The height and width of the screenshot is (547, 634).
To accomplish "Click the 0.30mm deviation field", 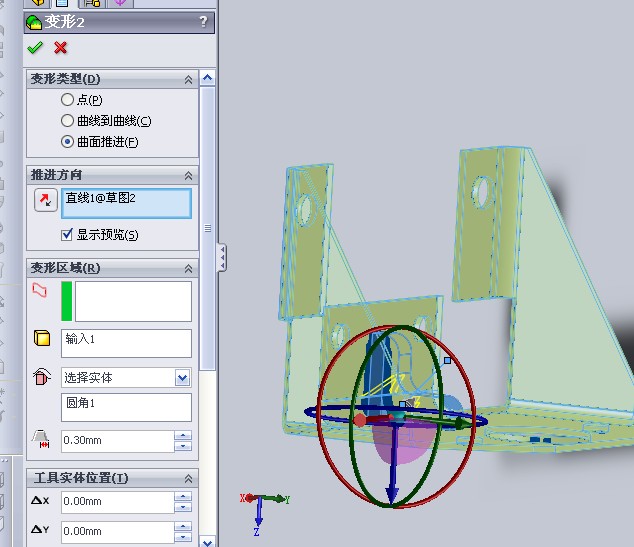I will tap(118, 441).
